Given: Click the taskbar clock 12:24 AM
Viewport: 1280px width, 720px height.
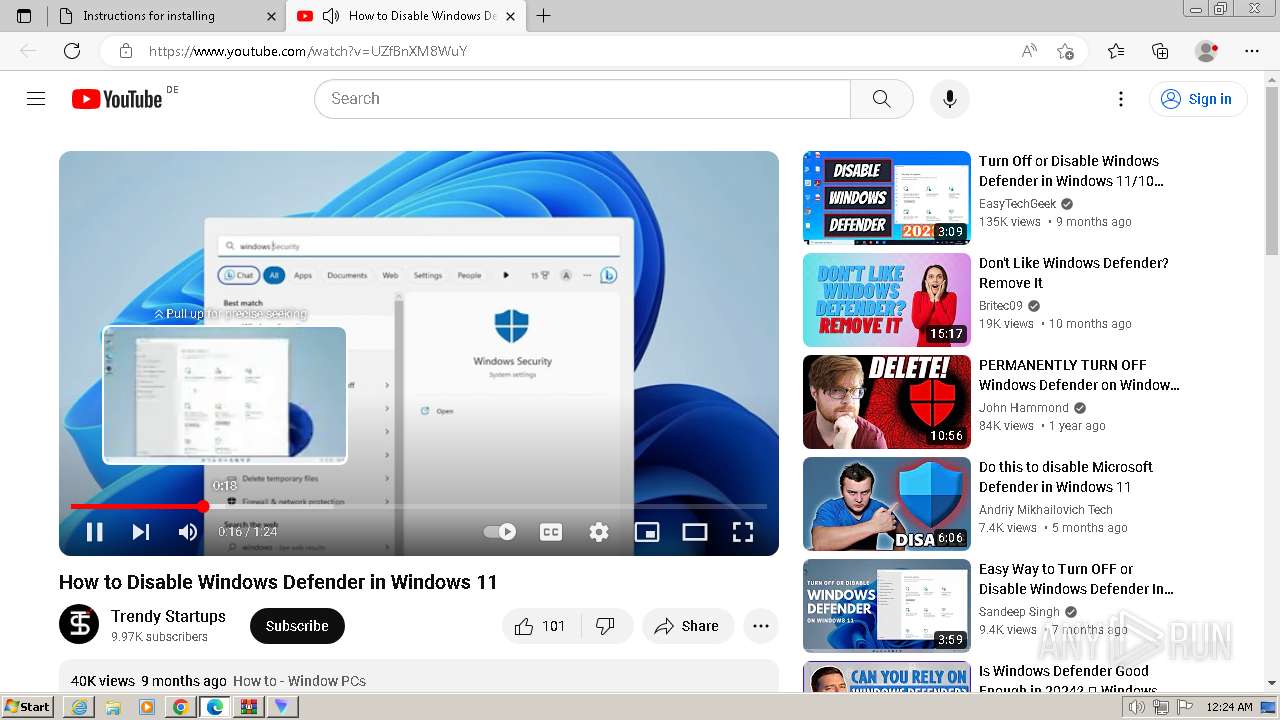Looking at the screenshot, I should tap(1229, 707).
